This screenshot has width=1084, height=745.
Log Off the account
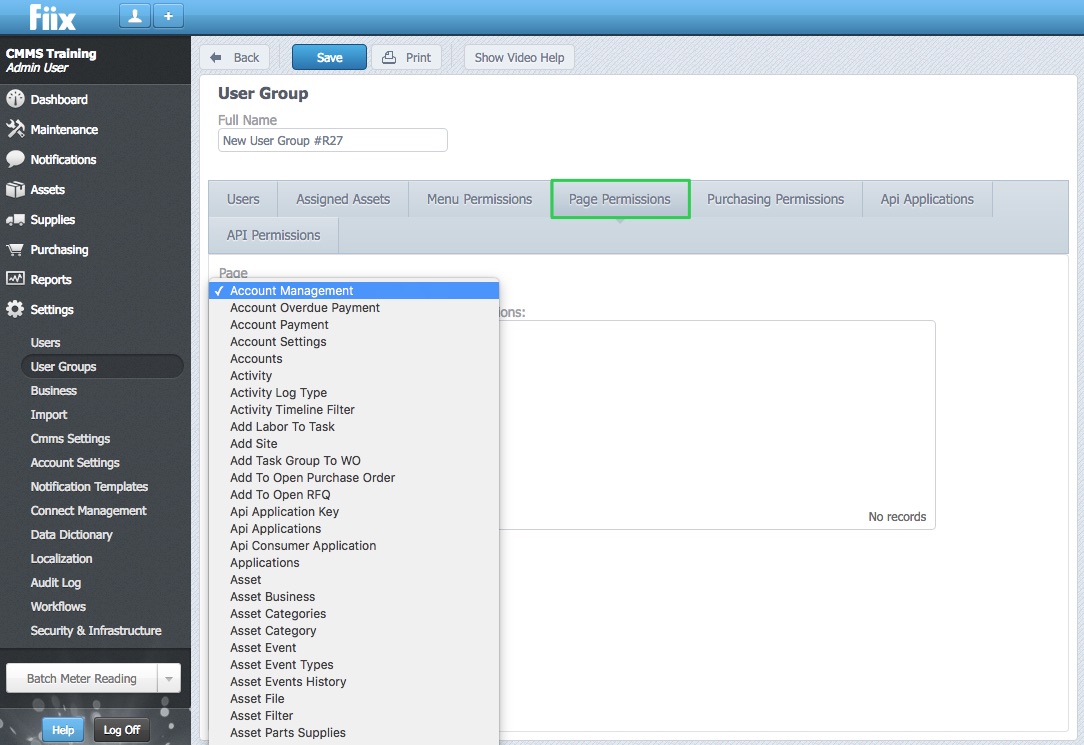(122, 730)
